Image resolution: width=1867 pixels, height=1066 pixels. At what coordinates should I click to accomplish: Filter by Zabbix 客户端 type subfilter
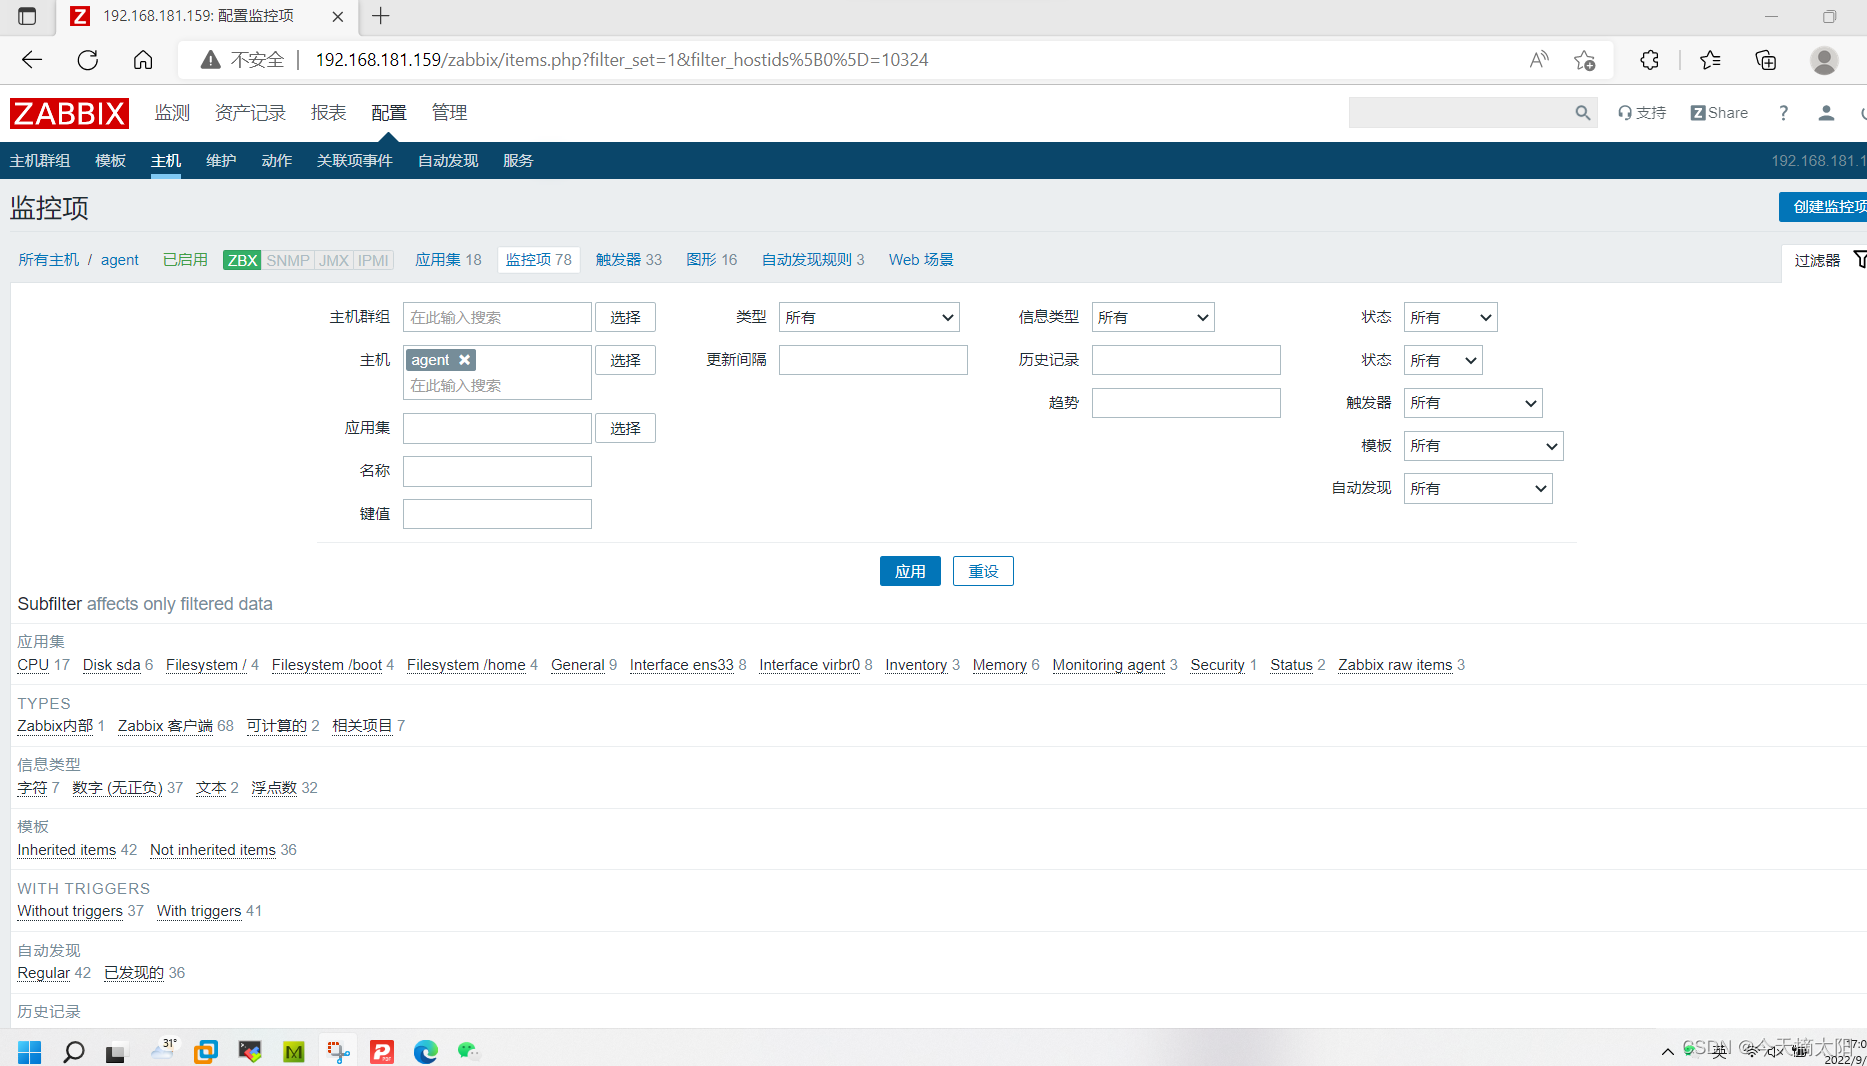pyautogui.click(x=165, y=726)
